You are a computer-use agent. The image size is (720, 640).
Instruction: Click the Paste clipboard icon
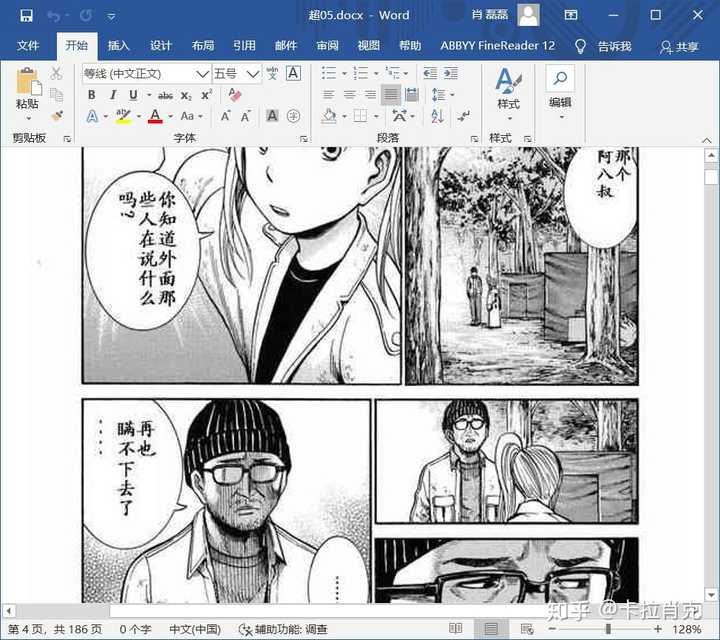point(28,81)
